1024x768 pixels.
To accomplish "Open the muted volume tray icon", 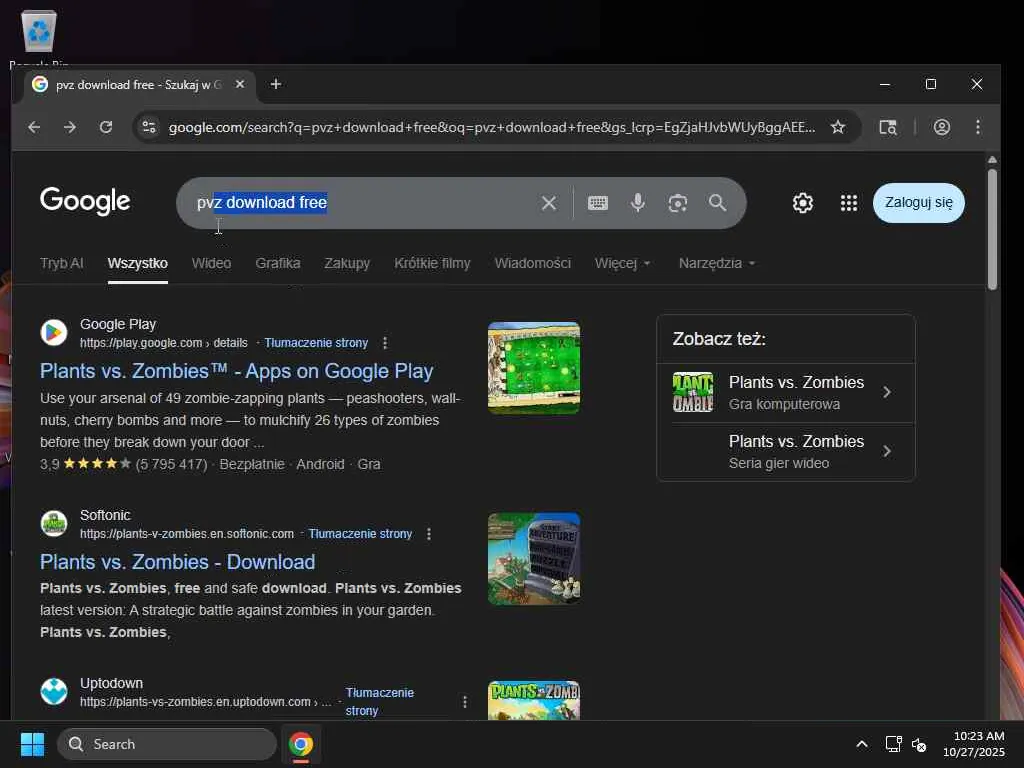I will click(919, 744).
